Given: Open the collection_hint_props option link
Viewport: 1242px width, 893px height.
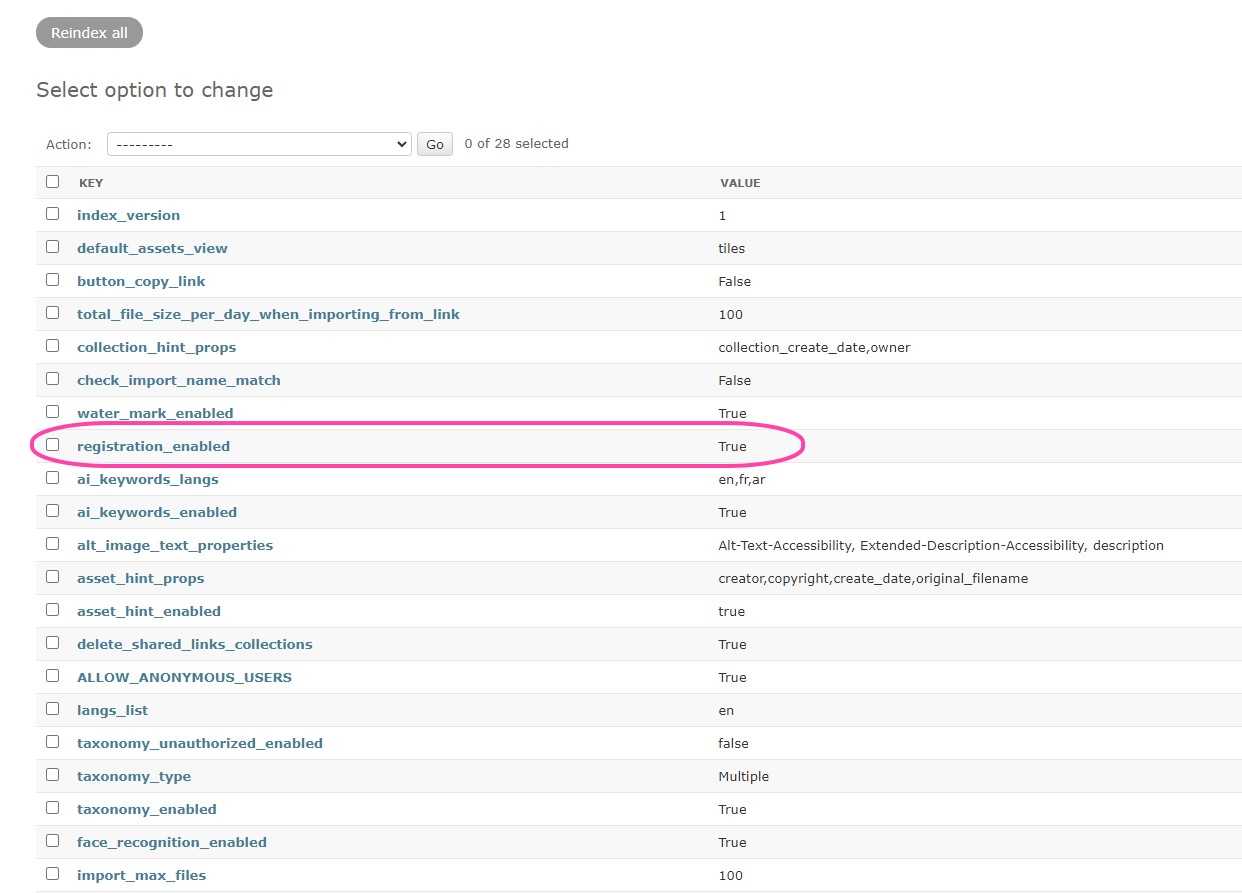Looking at the screenshot, I should coord(156,347).
